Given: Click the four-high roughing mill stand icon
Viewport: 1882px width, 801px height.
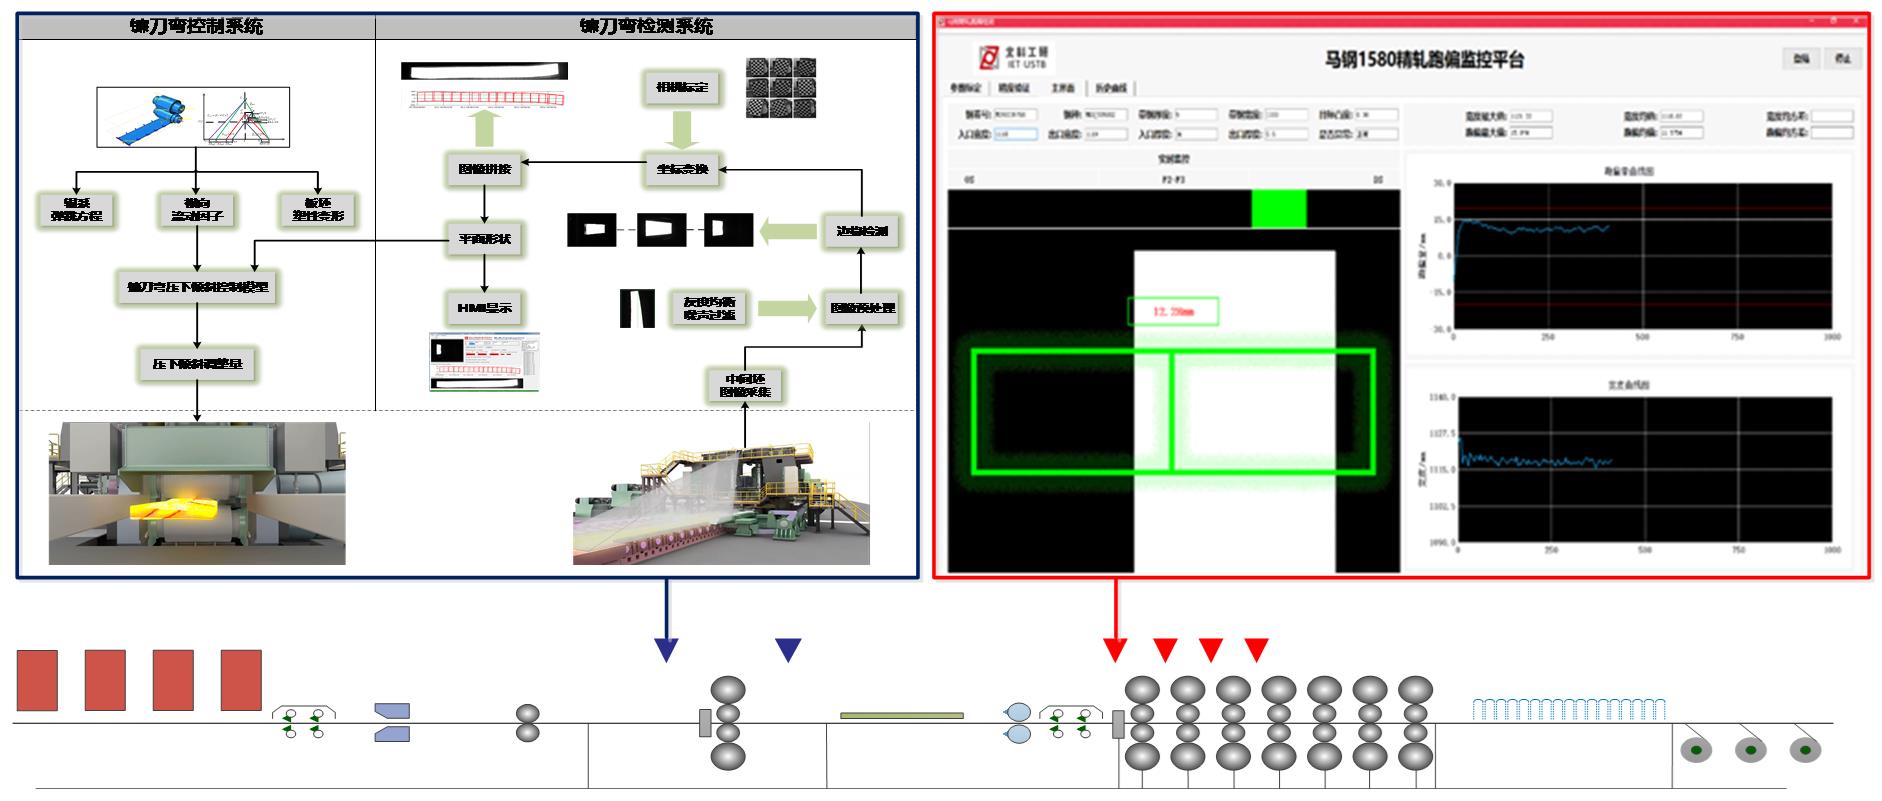Looking at the screenshot, I should [x=728, y=723].
